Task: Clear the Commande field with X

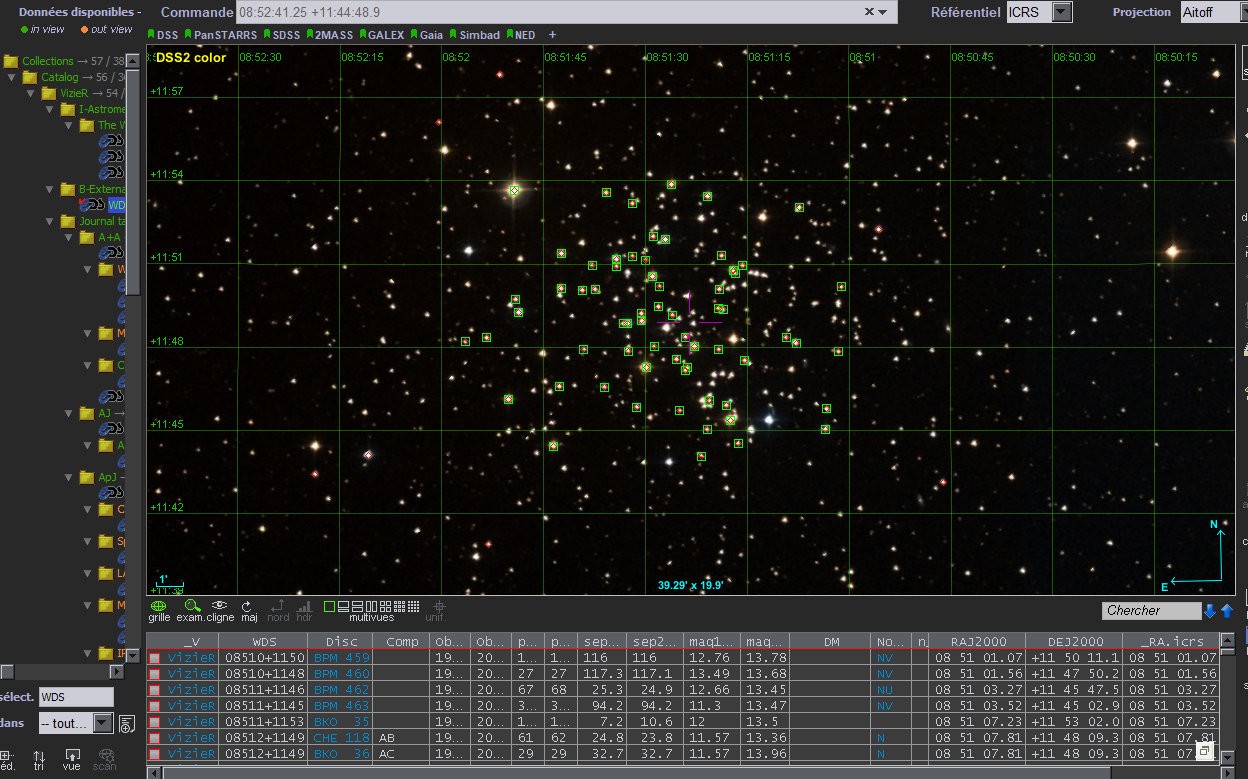Action: pyautogui.click(x=870, y=12)
